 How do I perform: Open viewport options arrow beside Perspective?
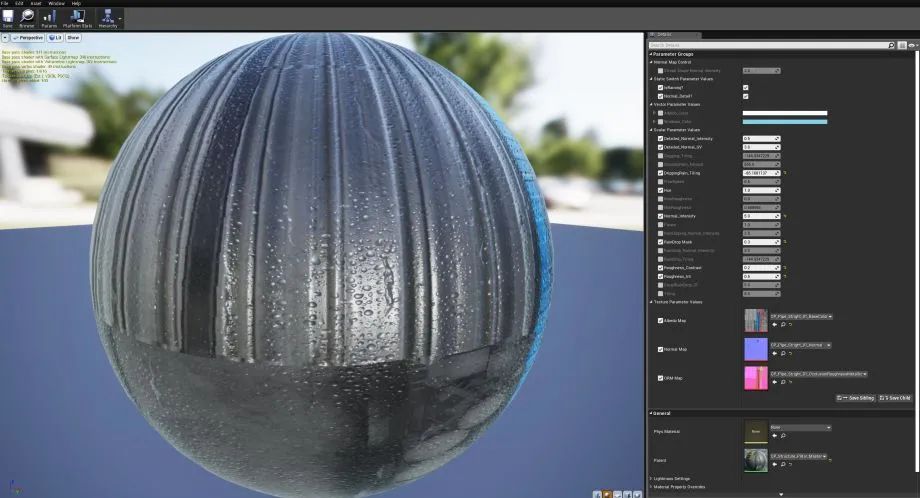[5, 38]
